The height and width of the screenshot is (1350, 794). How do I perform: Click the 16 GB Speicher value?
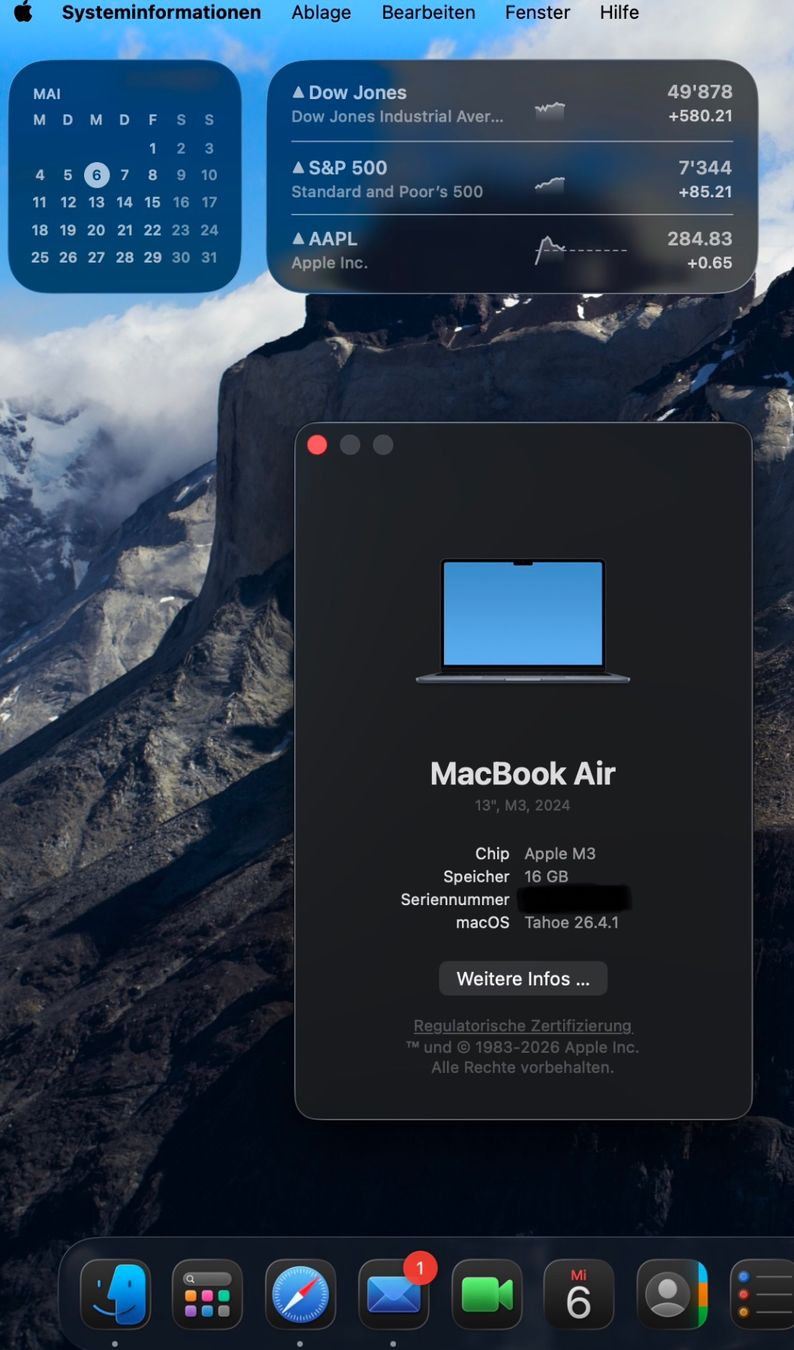546,876
